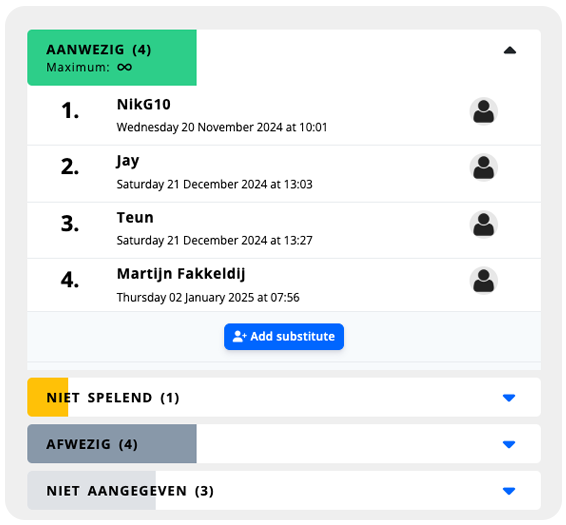
Task: Click the Add substitute button
Action: click(284, 337)
